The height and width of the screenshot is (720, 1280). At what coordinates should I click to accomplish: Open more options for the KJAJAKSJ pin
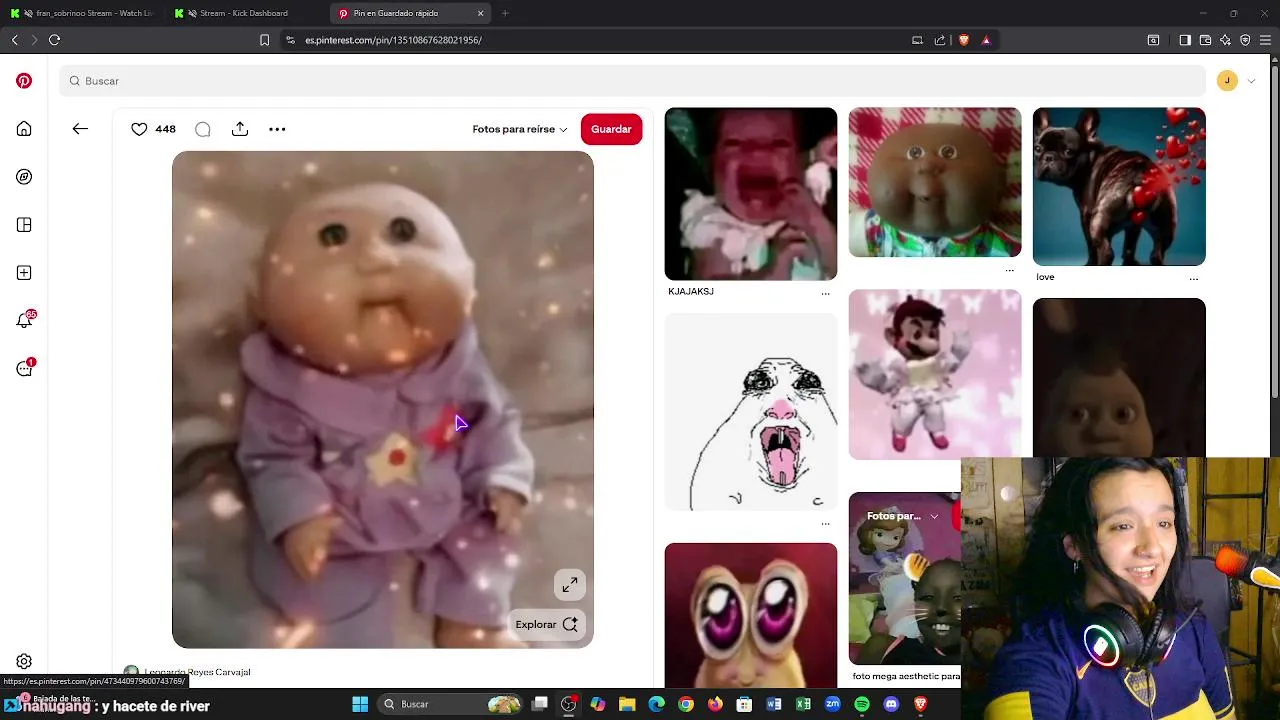[x=825, y=293]
